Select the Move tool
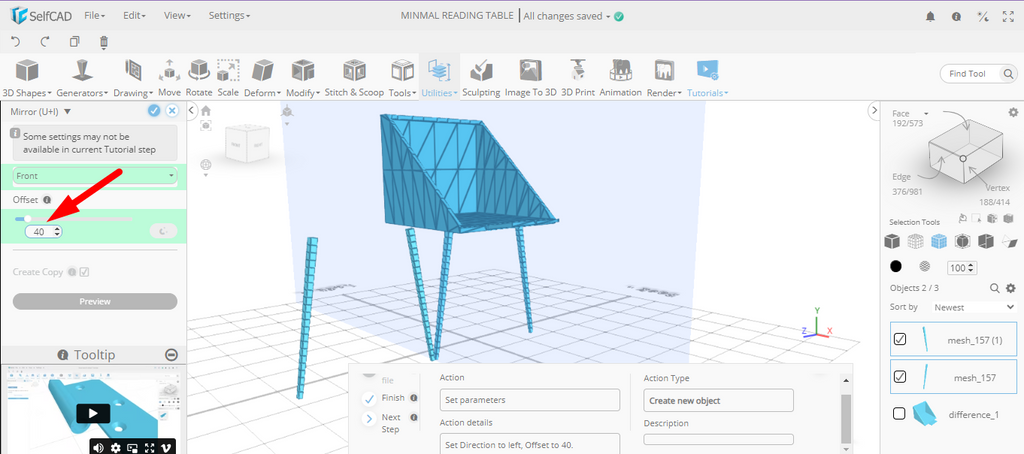Viewport: 1024px width, 454px height. (x=169, y=78)
